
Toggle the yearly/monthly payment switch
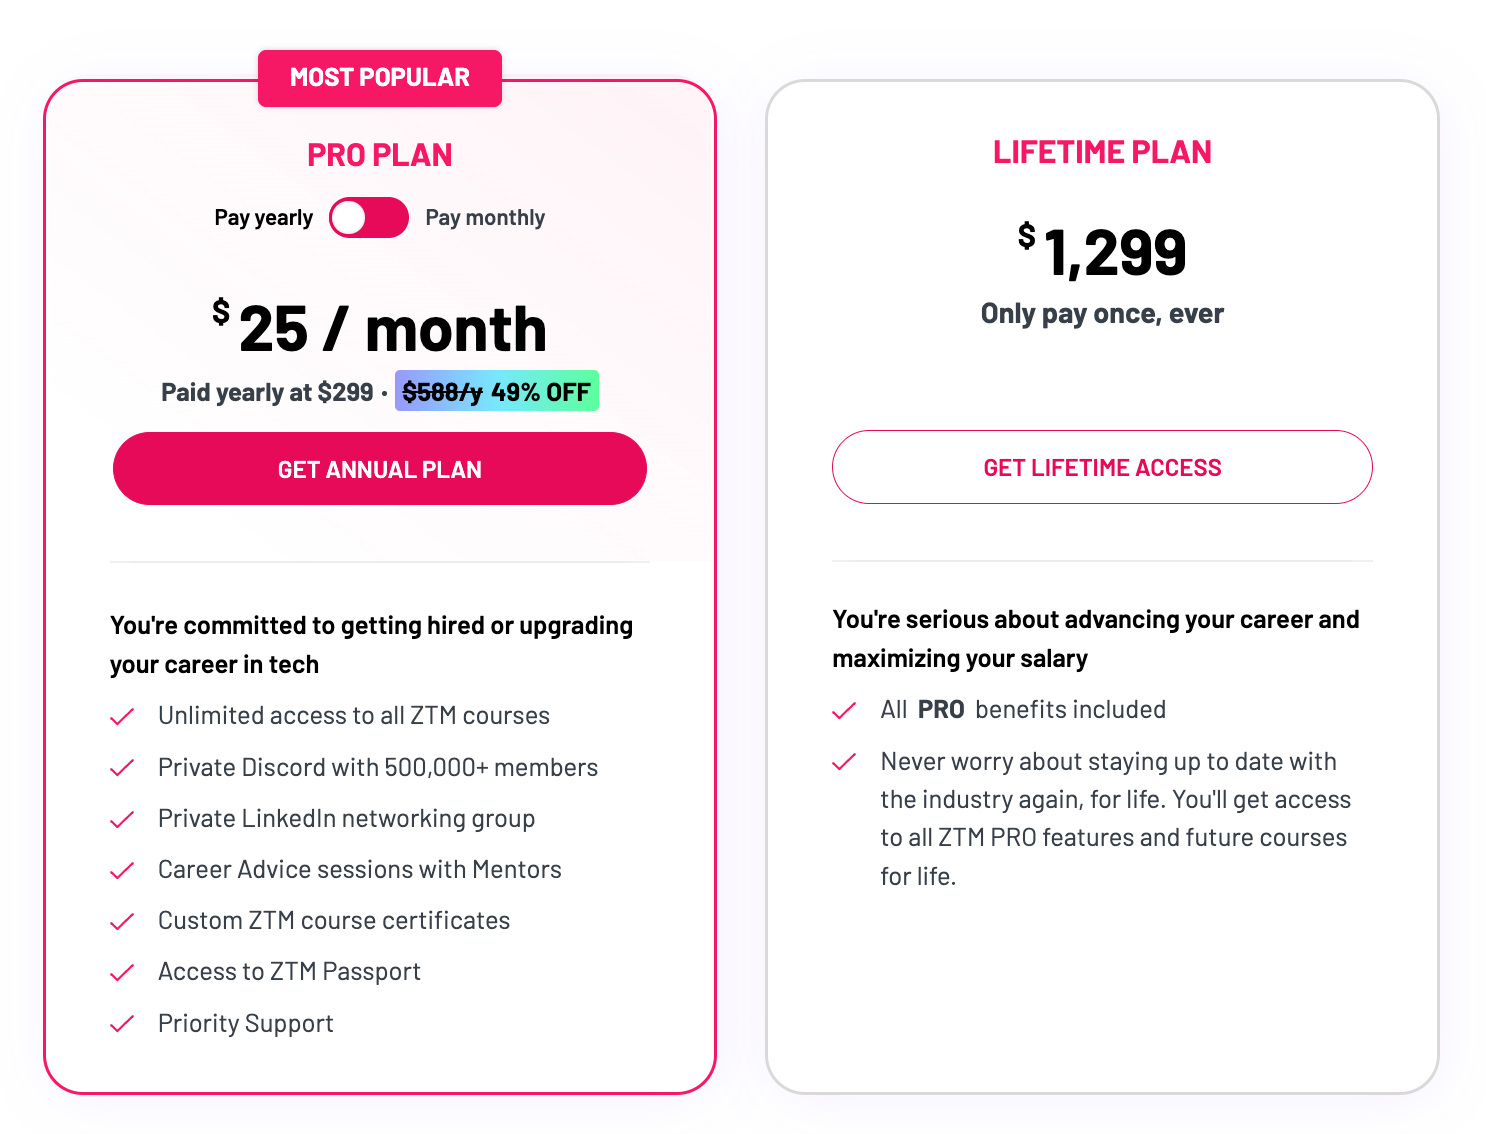click(369, 218)
